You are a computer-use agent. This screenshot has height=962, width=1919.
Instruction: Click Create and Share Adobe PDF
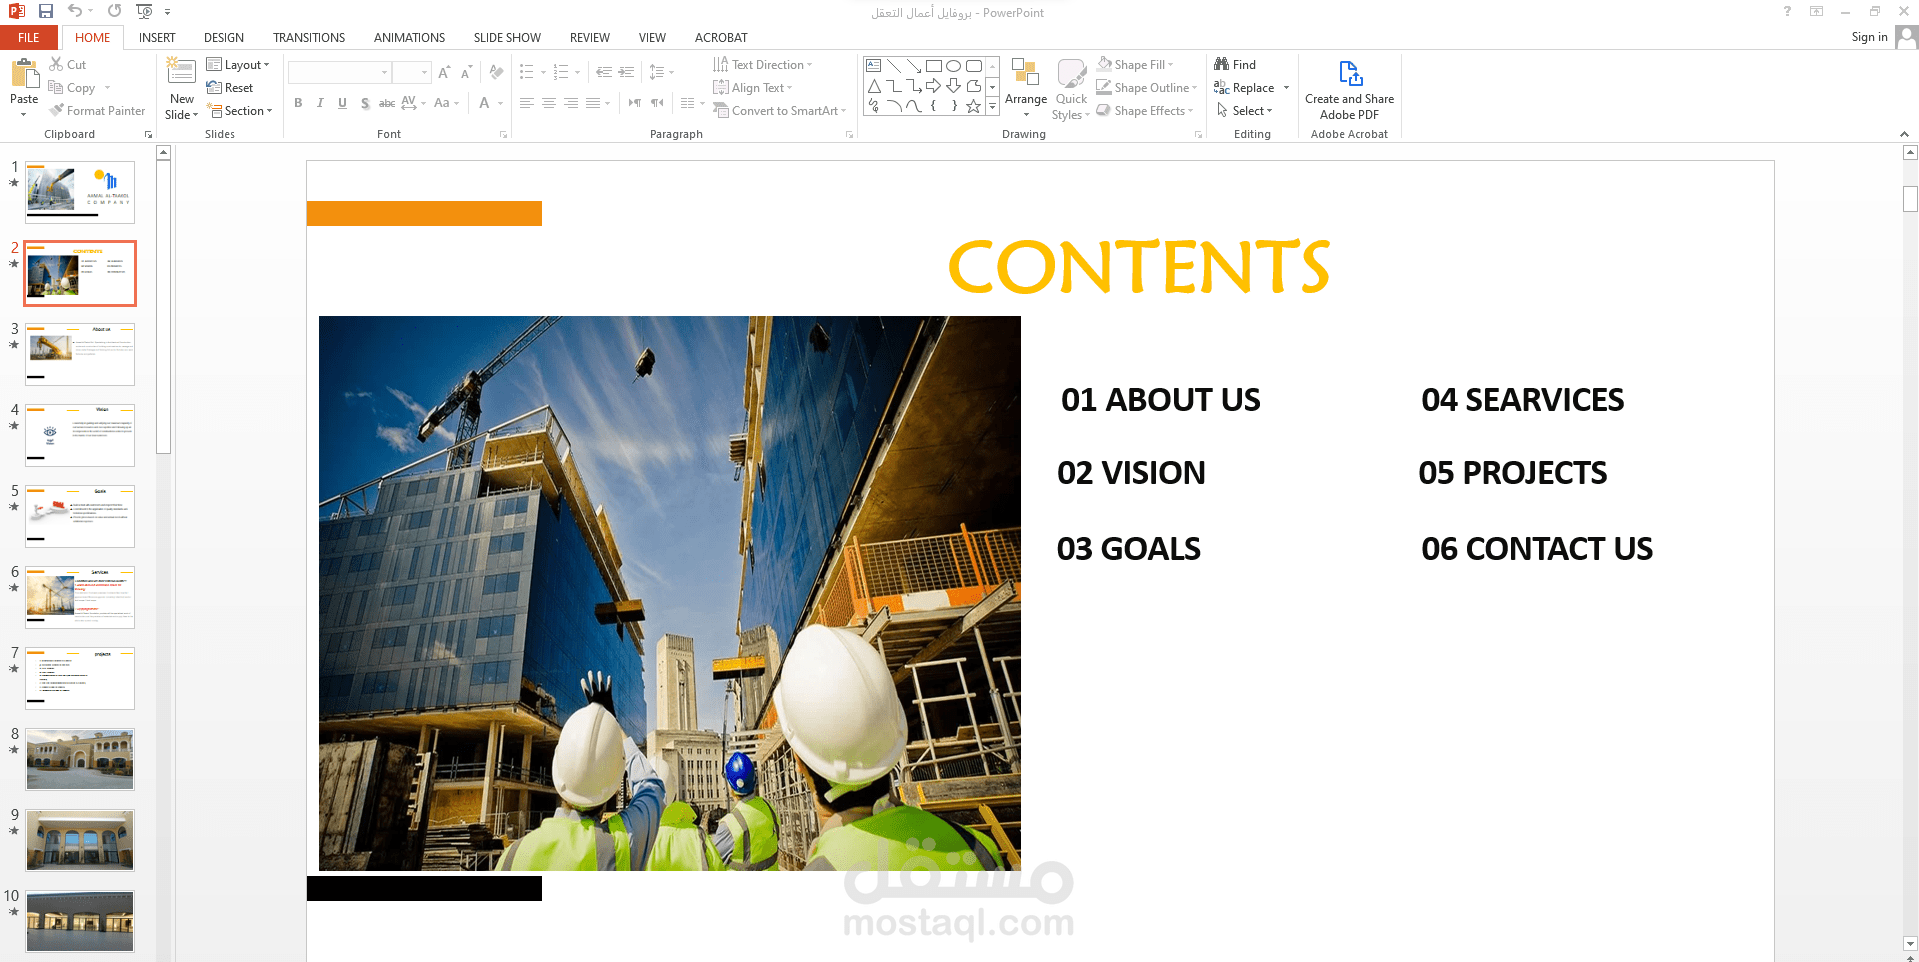tap(1349, 90)
